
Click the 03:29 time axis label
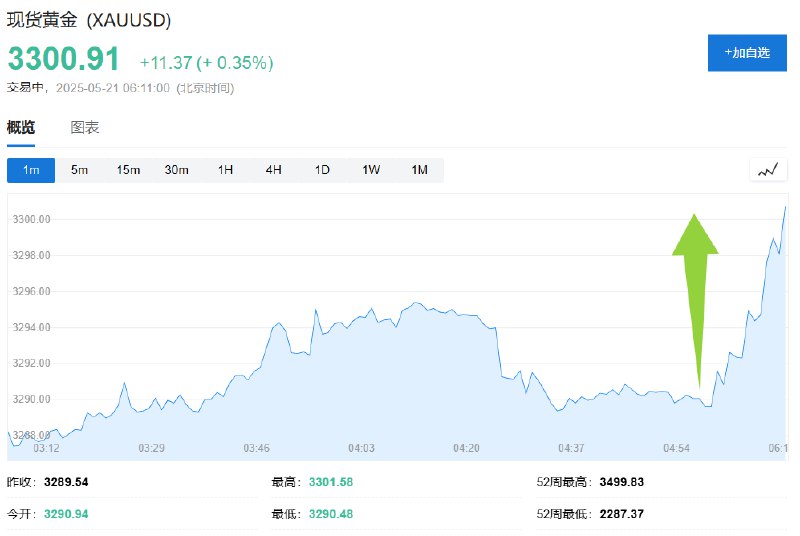(x=152, y=448)
